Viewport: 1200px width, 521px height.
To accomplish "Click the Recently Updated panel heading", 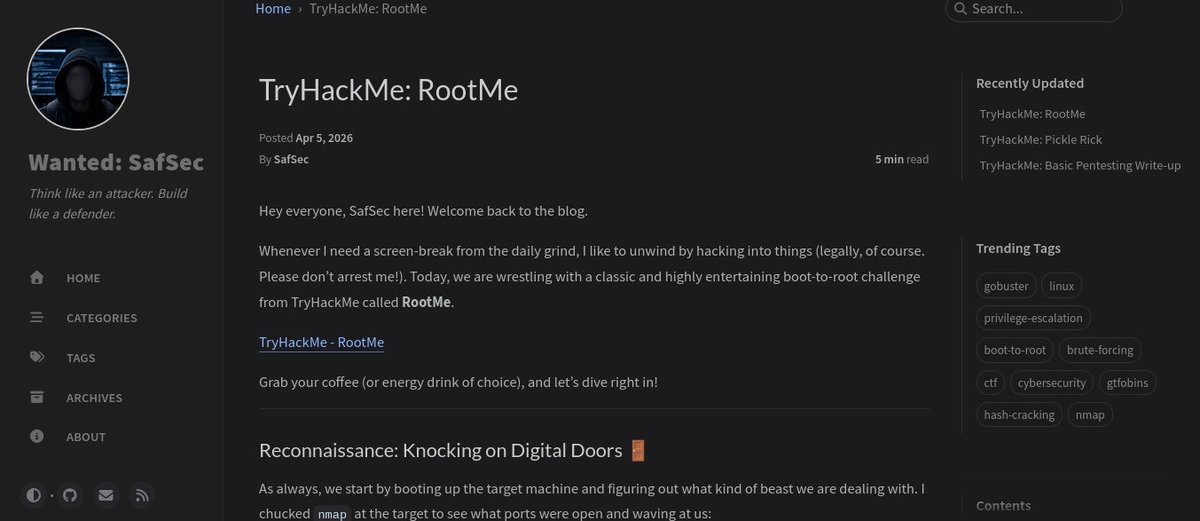I will [1030, 83].
